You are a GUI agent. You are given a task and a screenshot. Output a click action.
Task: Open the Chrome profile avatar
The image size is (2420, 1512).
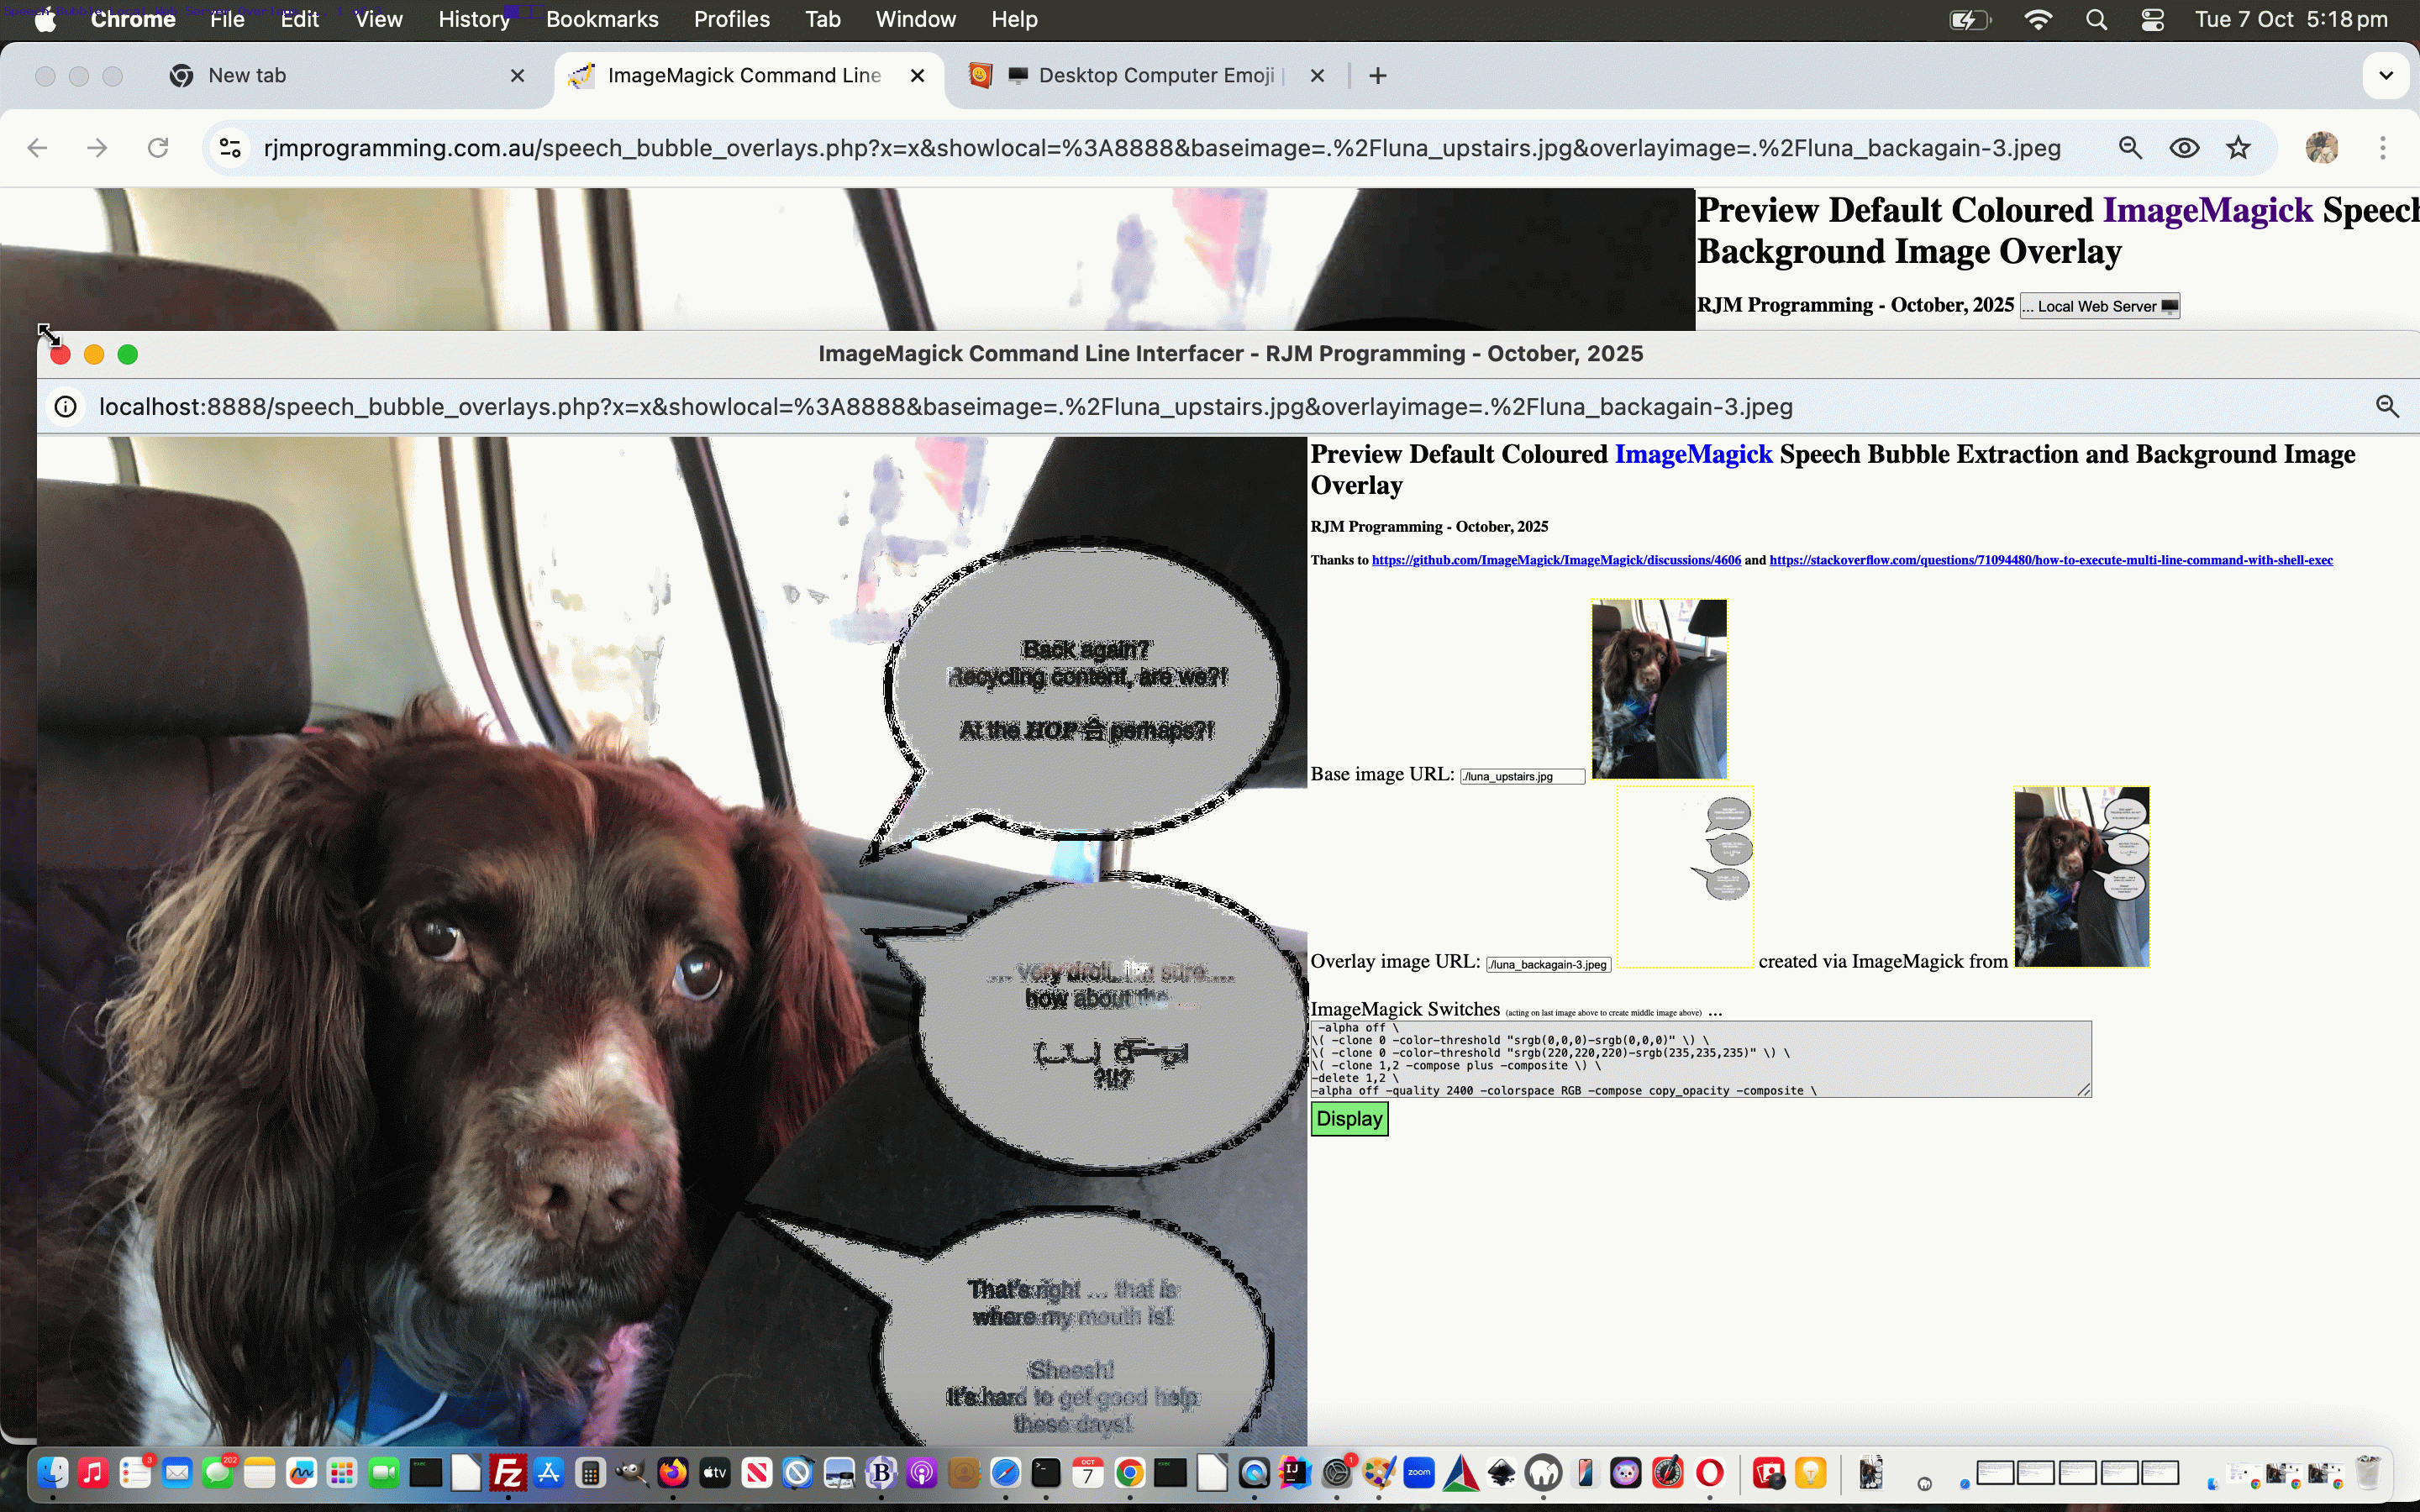tap(2322, 148)
